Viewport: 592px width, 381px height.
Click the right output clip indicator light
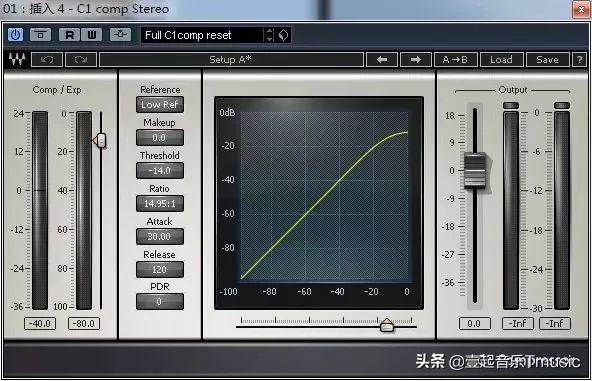click(x=562, y=105)
